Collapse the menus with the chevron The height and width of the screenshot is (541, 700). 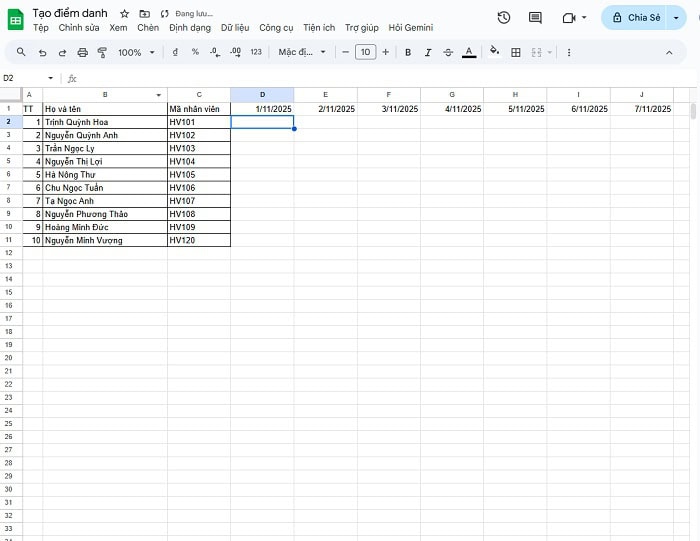click(669, 53)
